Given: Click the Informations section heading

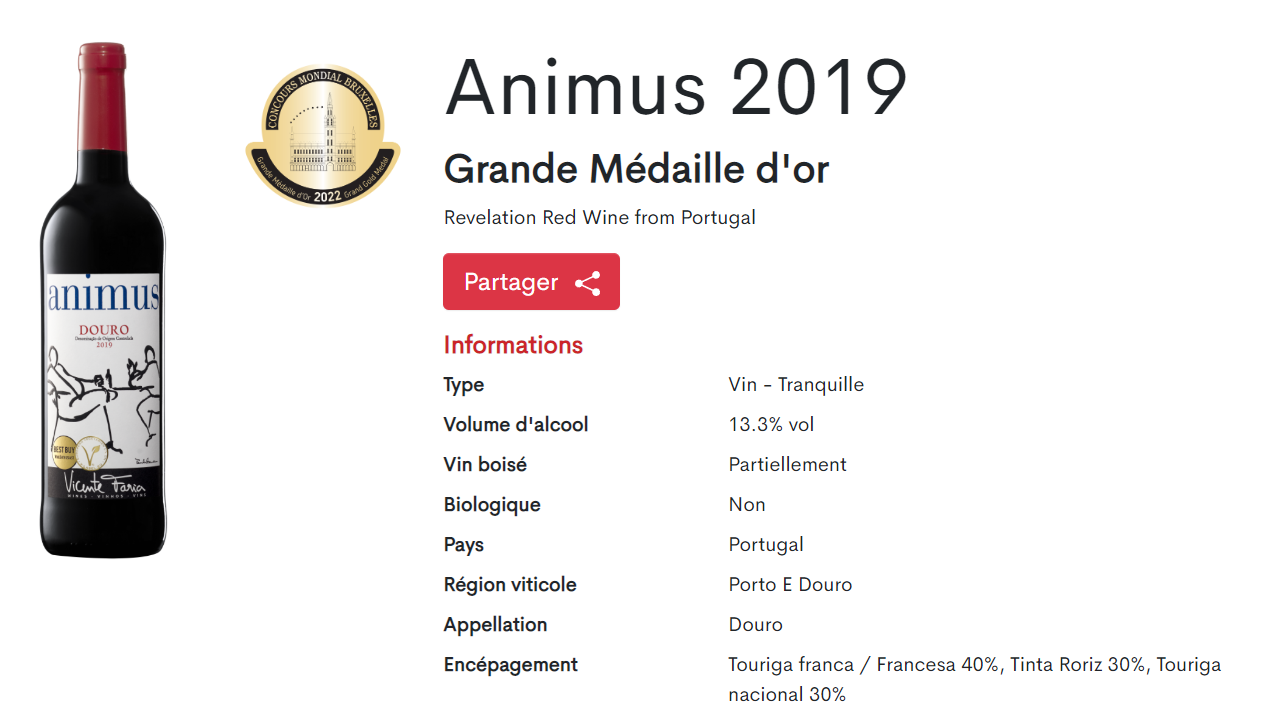Looking at the screenshot, I should (513, 345).
